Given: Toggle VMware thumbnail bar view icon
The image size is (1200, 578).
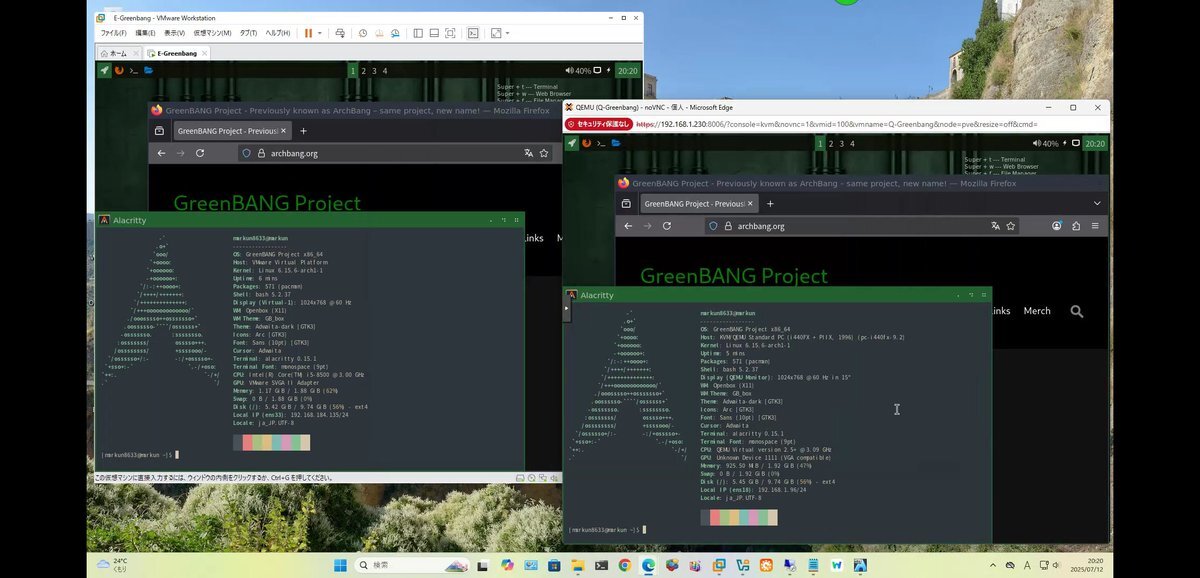Looking at the screenshot, I should [434, 33].
